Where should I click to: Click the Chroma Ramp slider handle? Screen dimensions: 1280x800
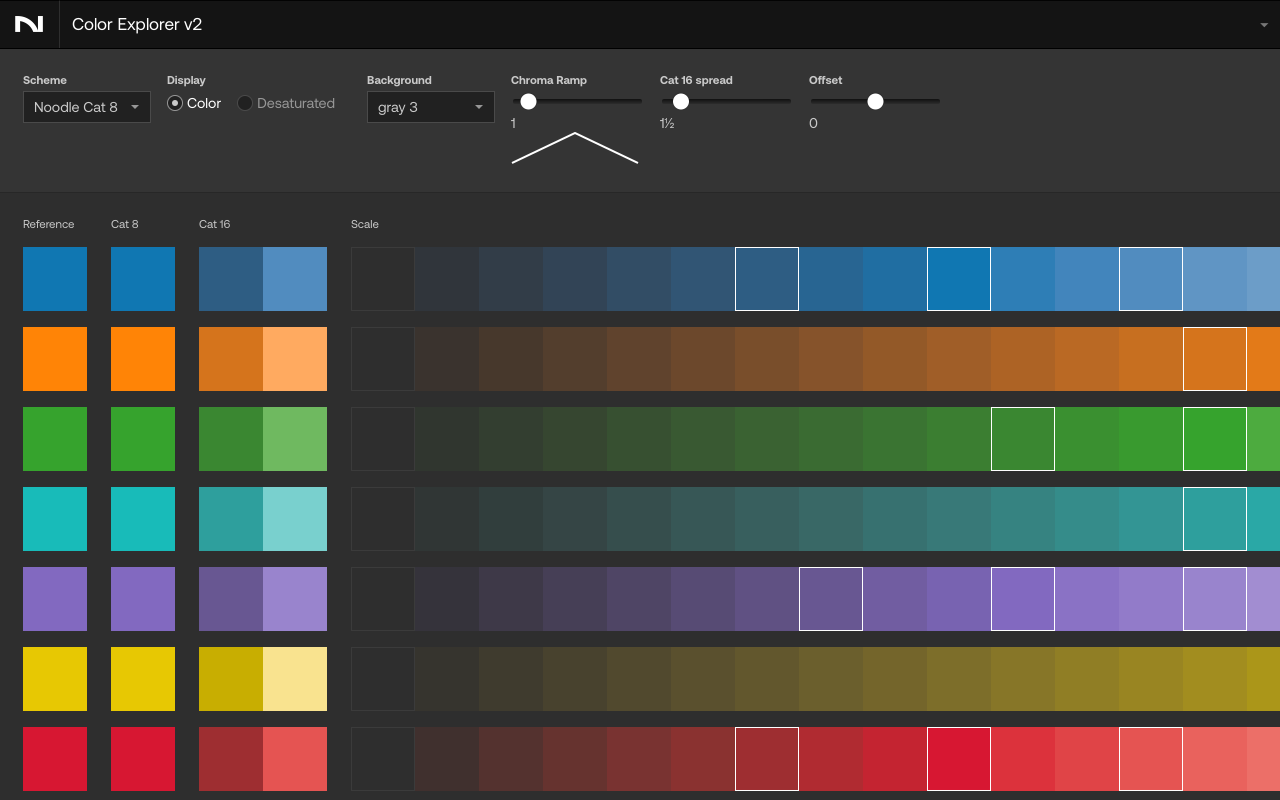tap(528, 101)
